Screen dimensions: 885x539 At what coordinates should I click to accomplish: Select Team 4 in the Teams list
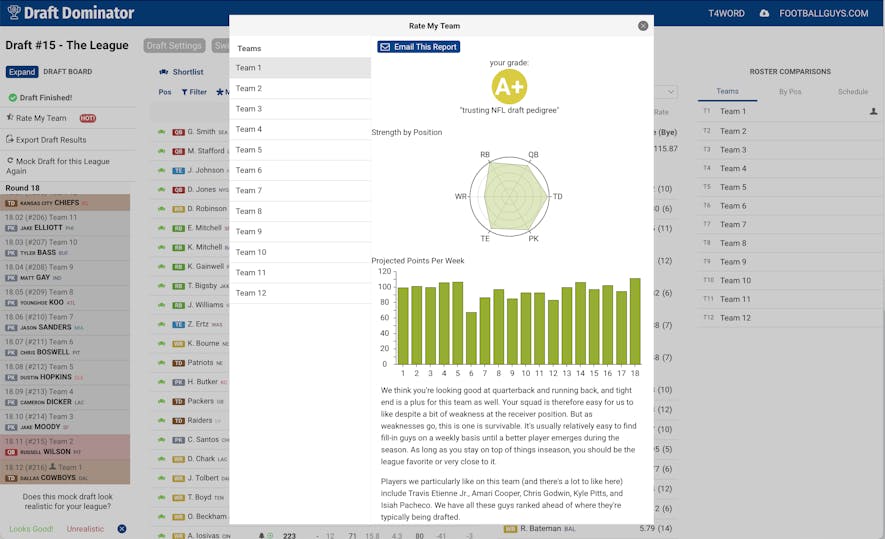point(300,129)
